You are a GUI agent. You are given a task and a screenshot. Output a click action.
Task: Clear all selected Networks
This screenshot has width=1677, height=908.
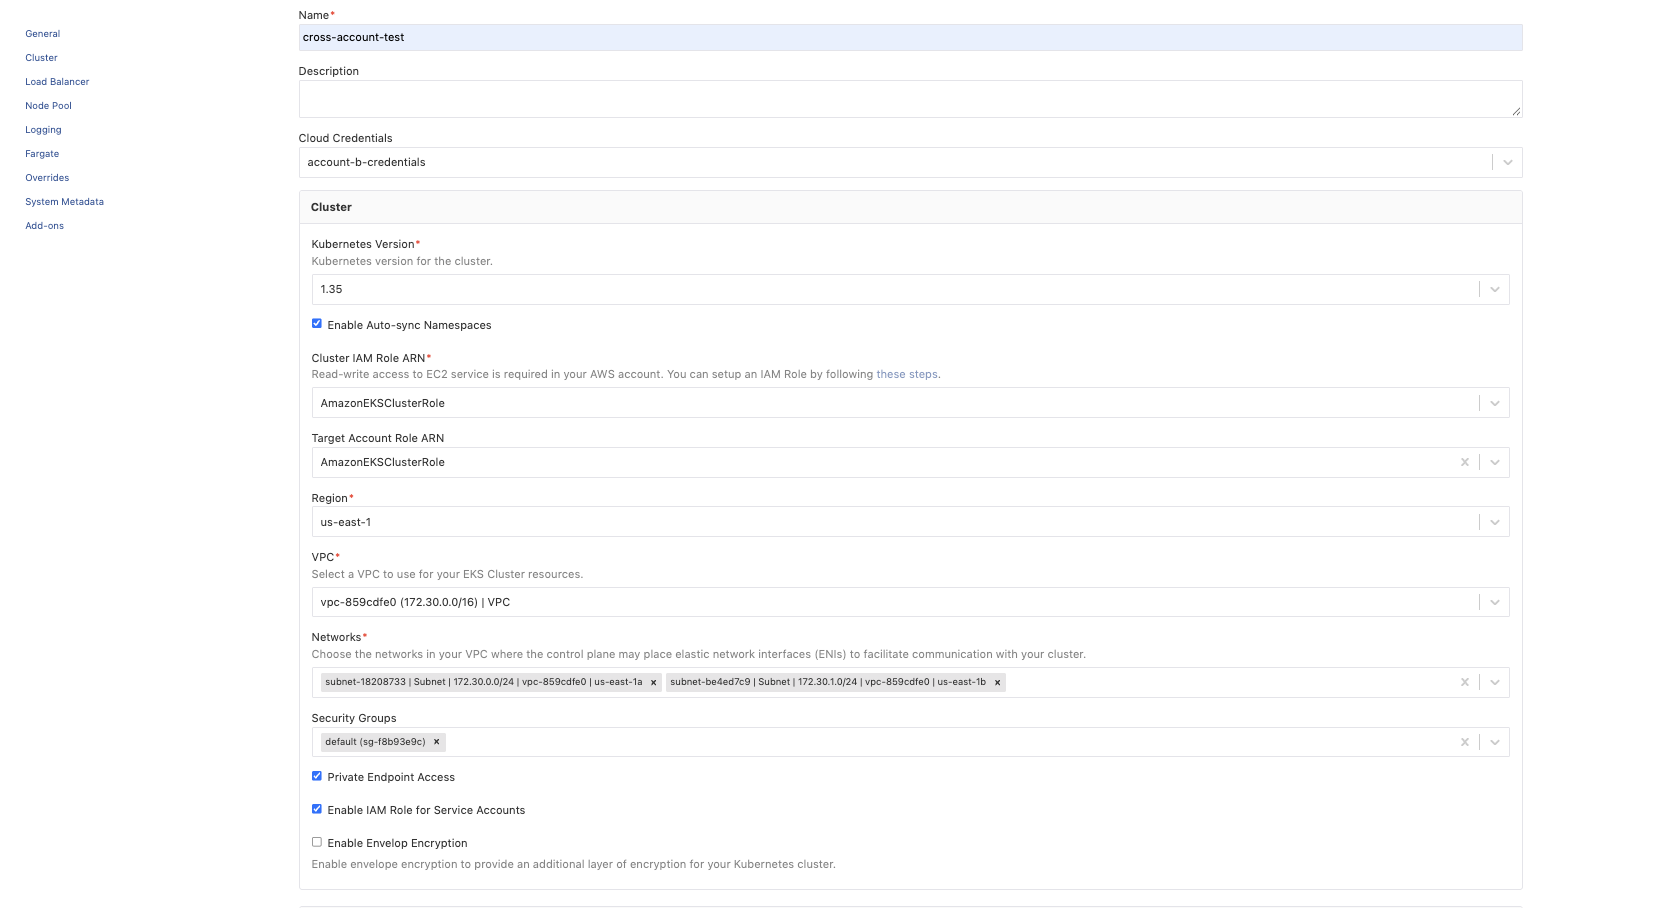(x=1464, y=682)
